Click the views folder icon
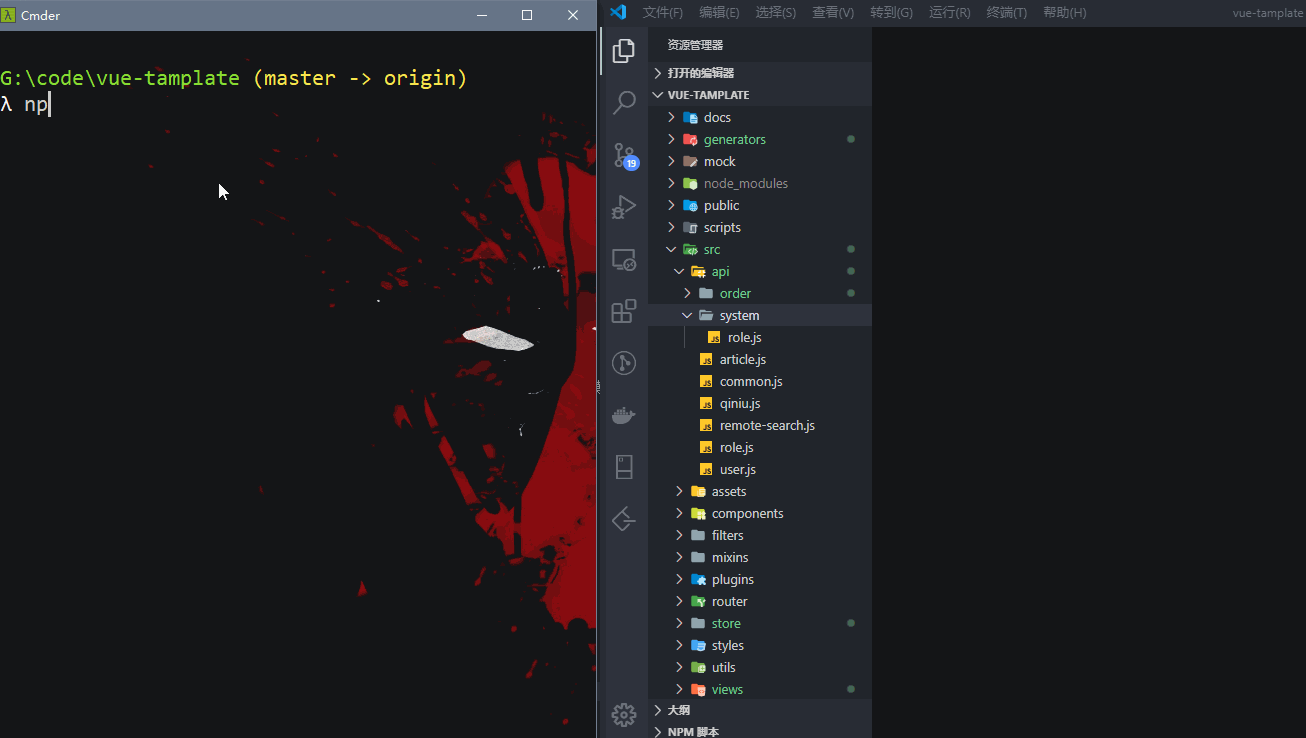This screenshot has width=1306, height=738. click(x=698, y=690)
